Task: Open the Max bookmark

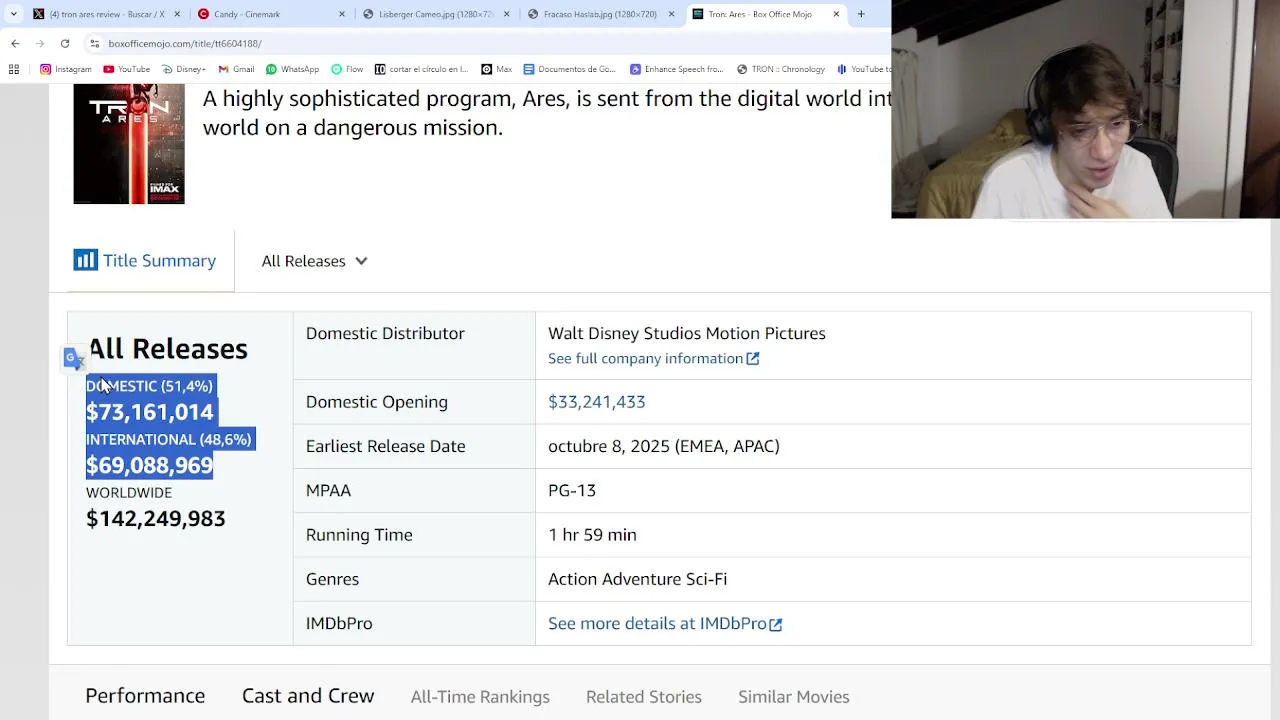Action: [496, 69]
